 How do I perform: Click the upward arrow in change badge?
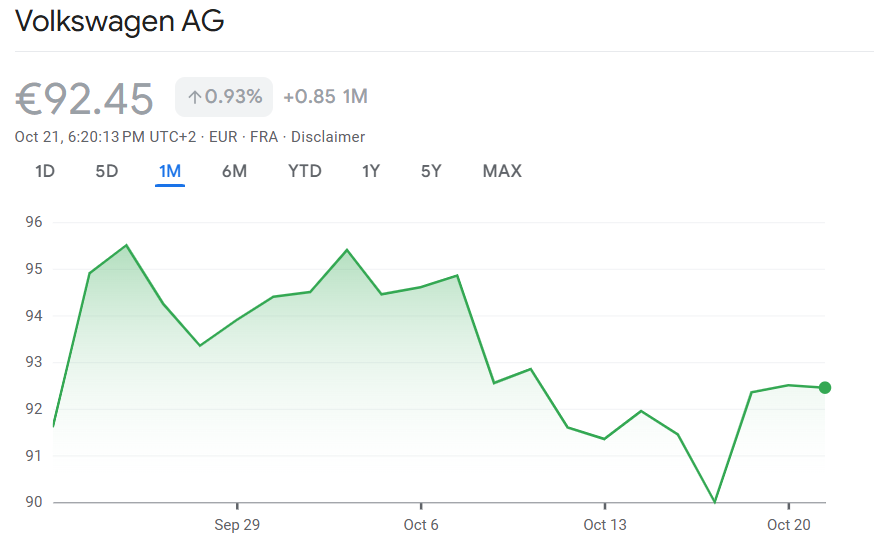click(x=195, y=97)
